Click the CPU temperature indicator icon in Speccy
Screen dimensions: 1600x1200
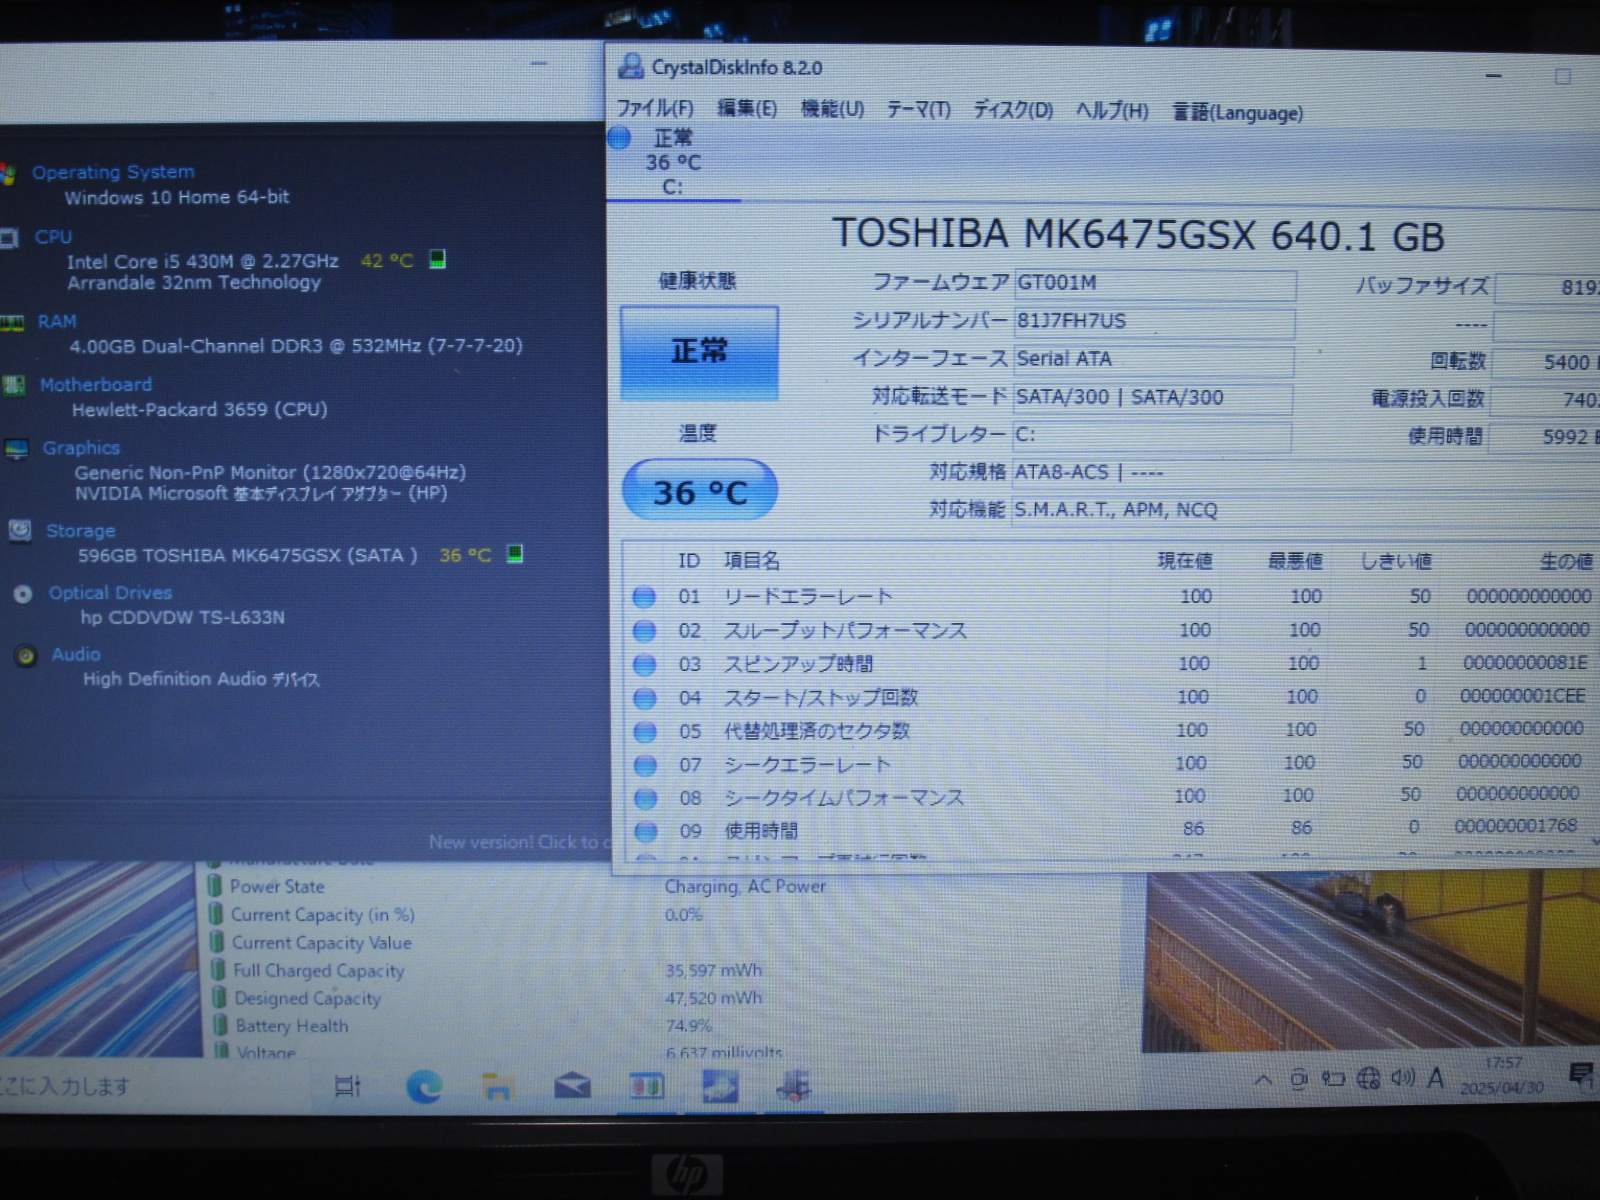[437, 260]
